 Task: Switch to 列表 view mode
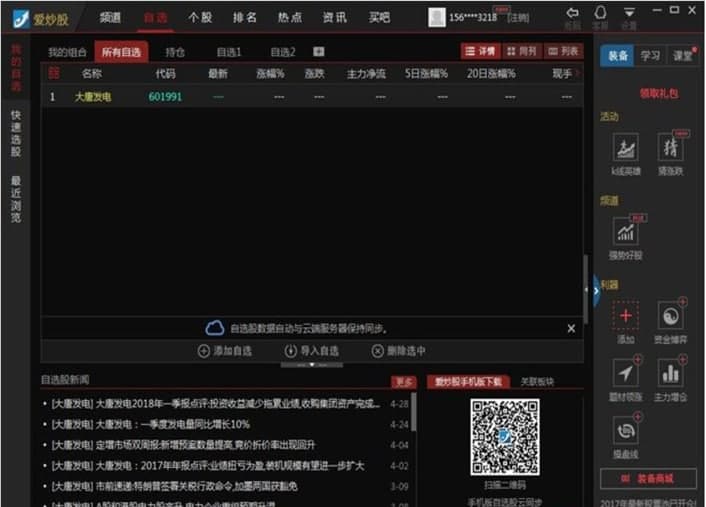[x=563, y=51]
